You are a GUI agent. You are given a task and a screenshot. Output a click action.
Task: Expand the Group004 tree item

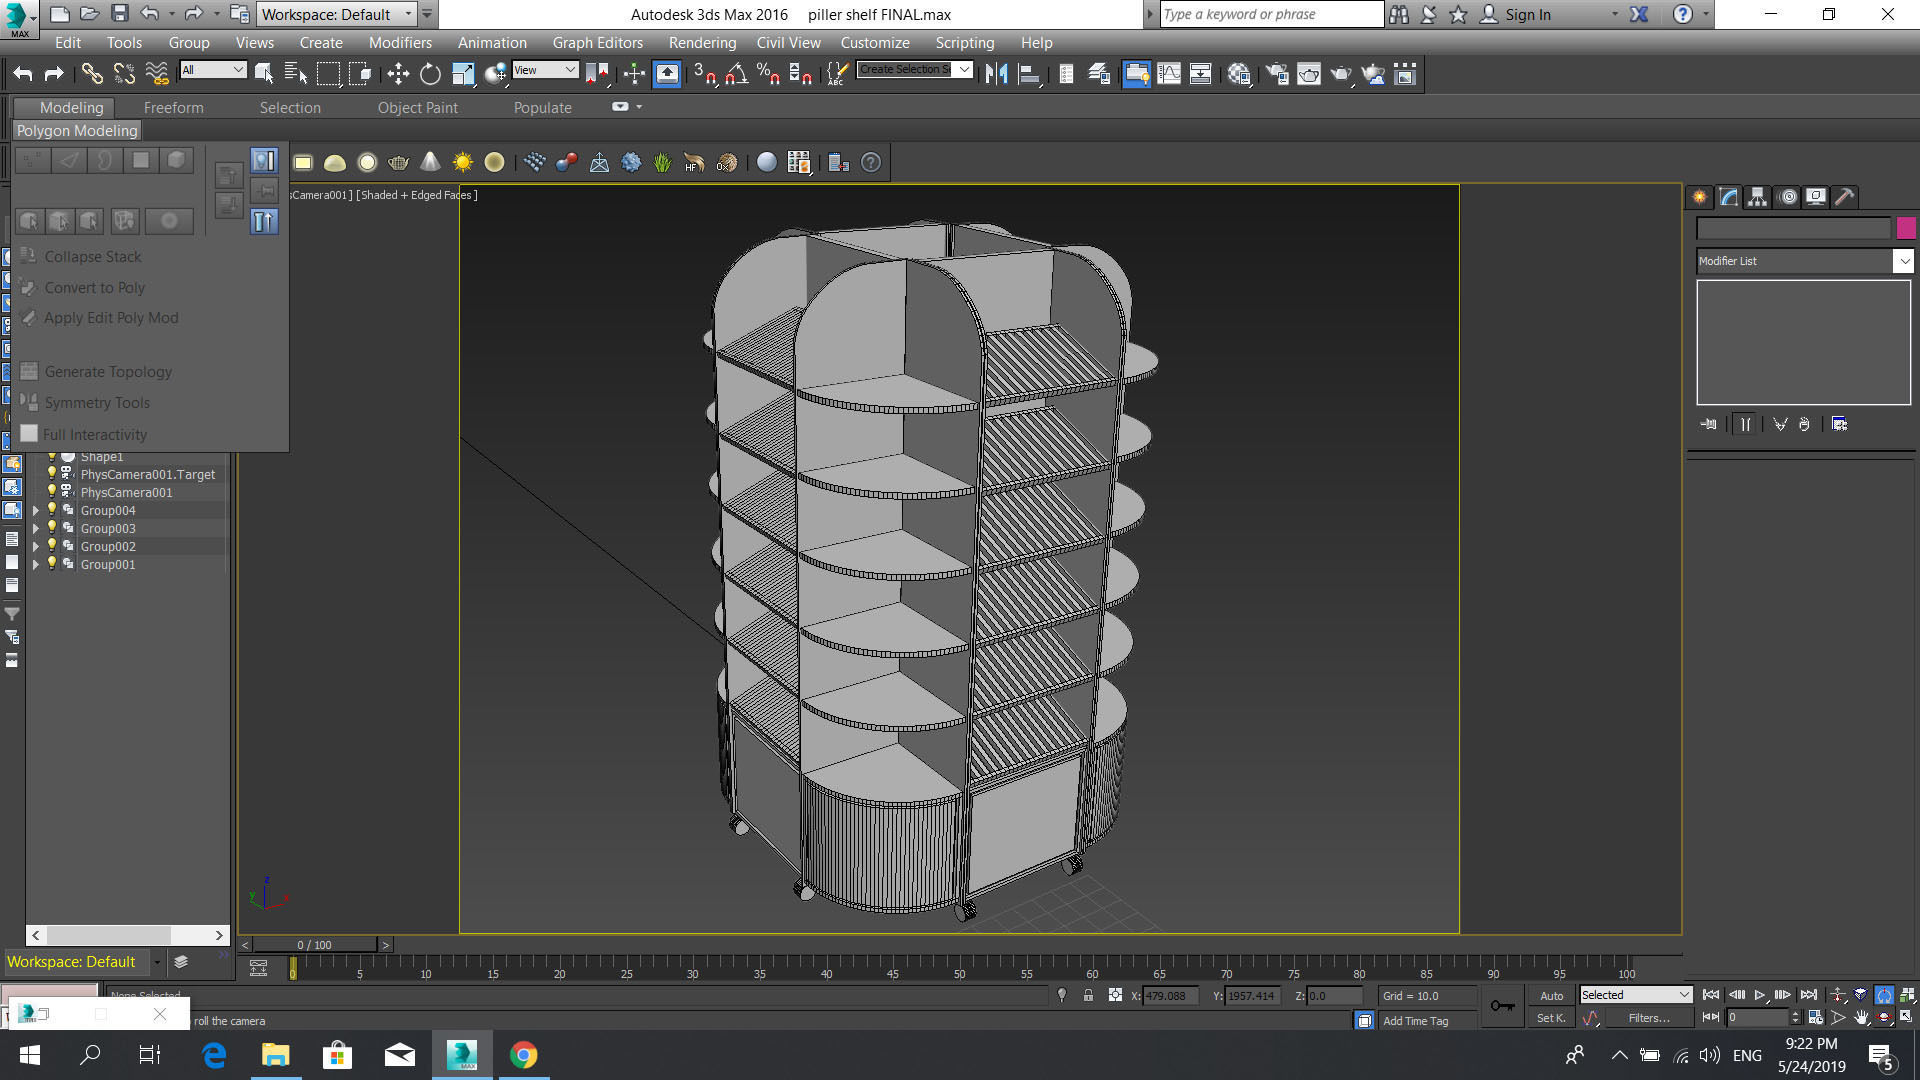pos(37,511)
